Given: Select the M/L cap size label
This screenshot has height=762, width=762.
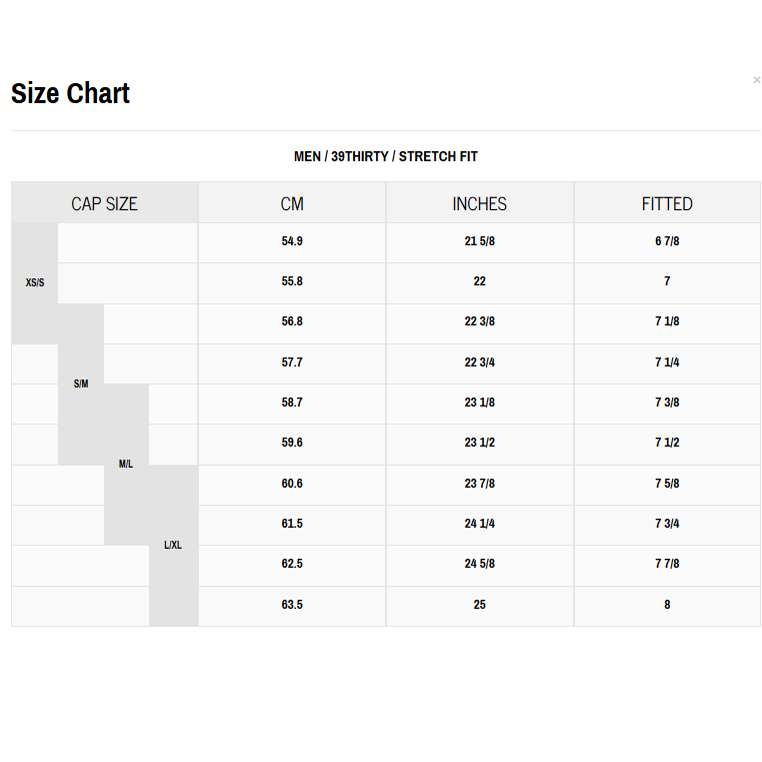Looking at the screenshot, I should point(126,464).
